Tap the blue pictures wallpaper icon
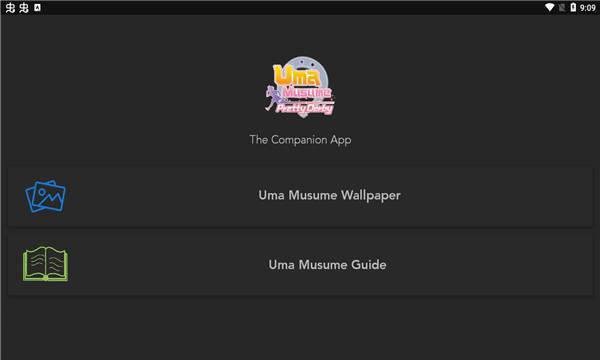Image resolution: width=600 pixels, height=360 pixels. click(x=45, y=196)
